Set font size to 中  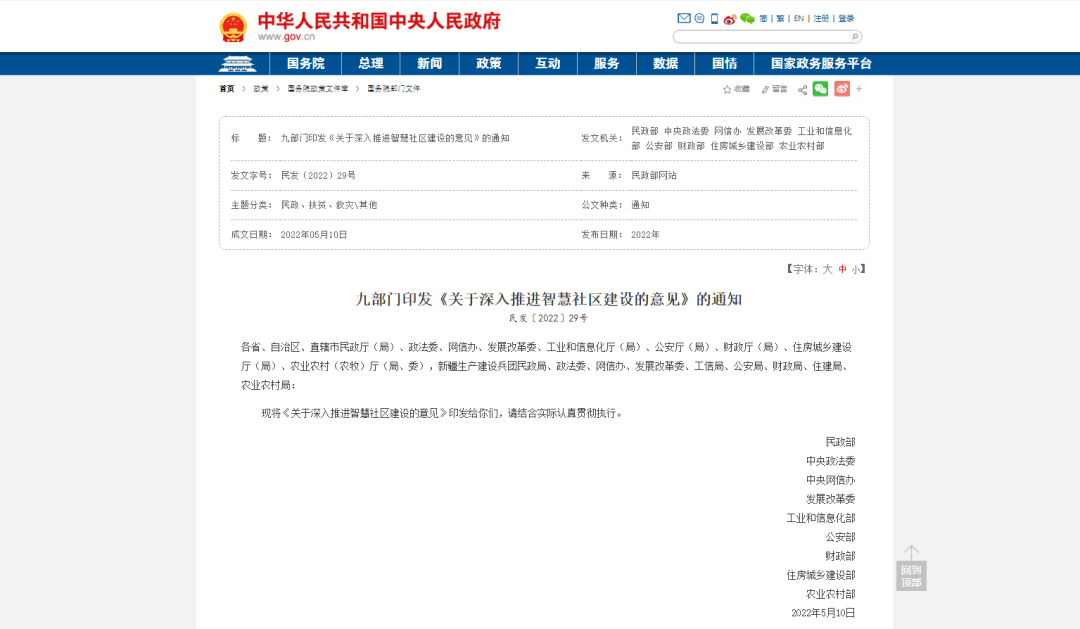(842, 269)
